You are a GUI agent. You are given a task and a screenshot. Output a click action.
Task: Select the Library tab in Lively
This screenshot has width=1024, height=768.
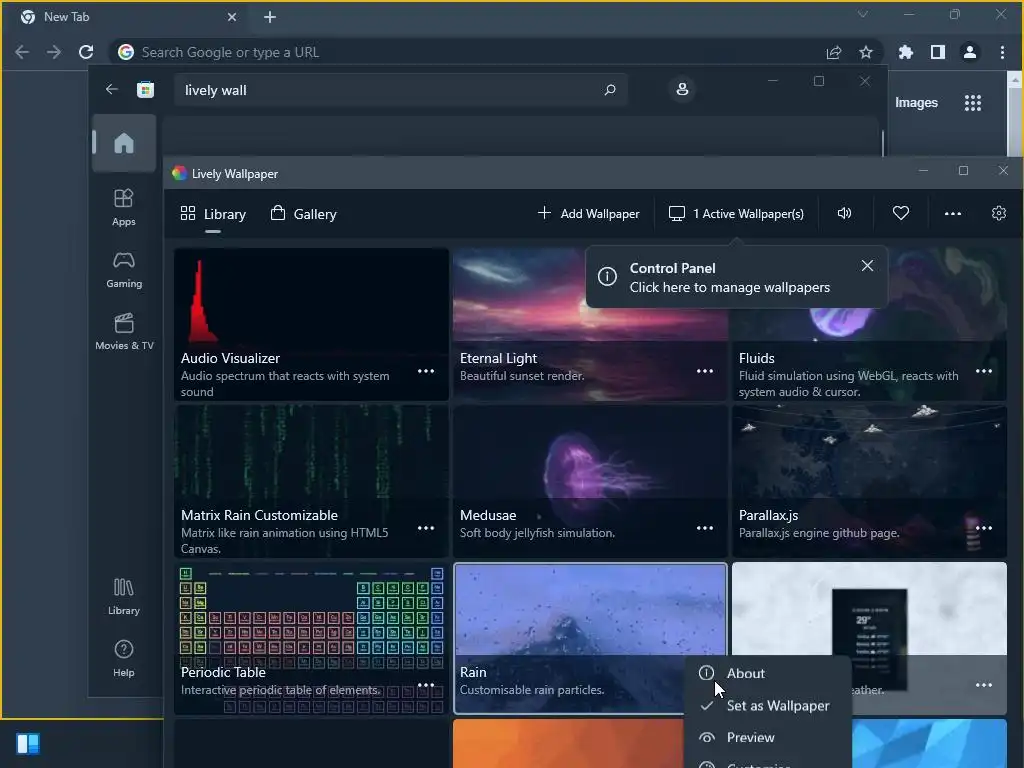213,214
